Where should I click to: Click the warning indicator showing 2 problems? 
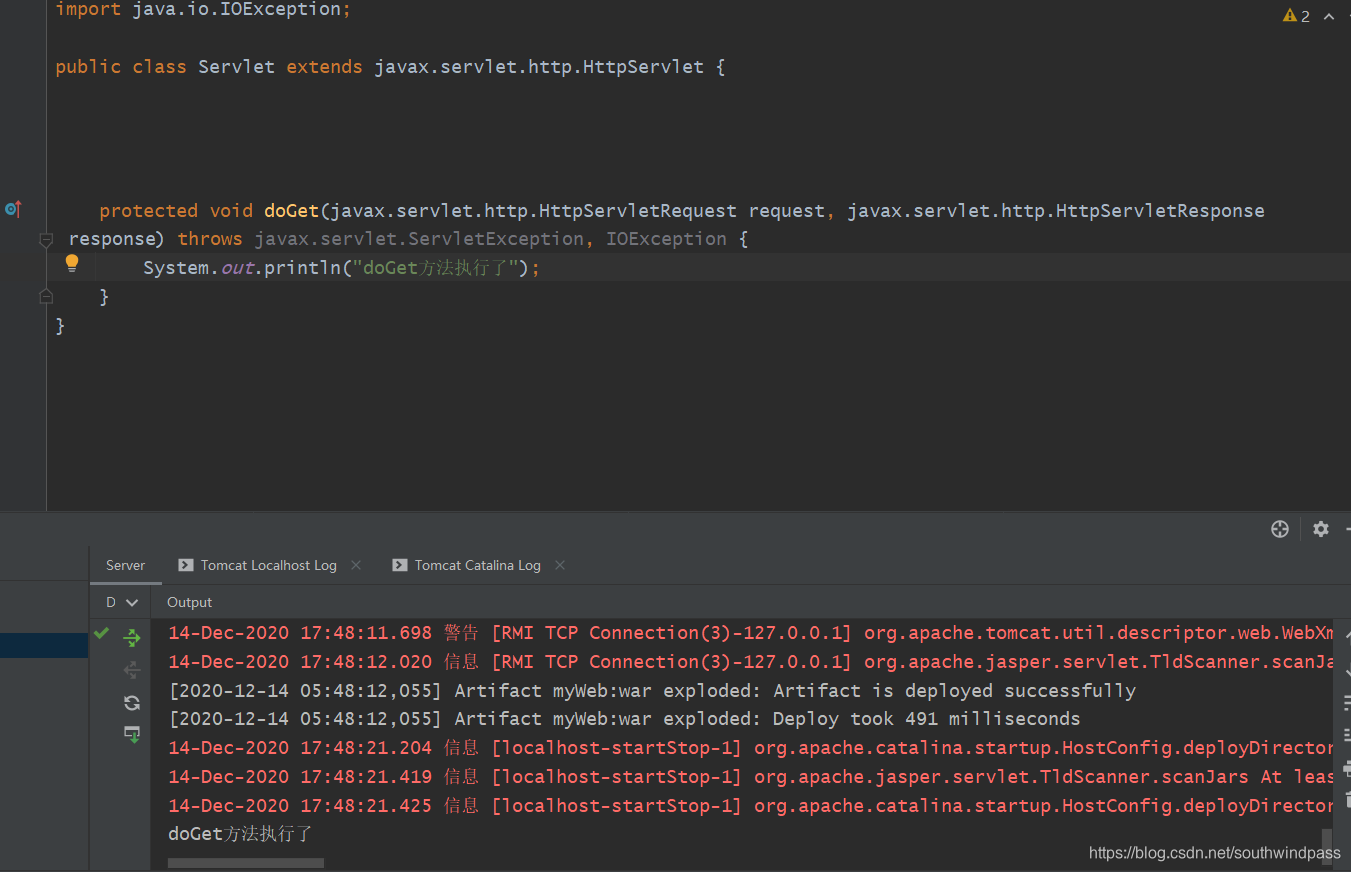(1296, 16)
